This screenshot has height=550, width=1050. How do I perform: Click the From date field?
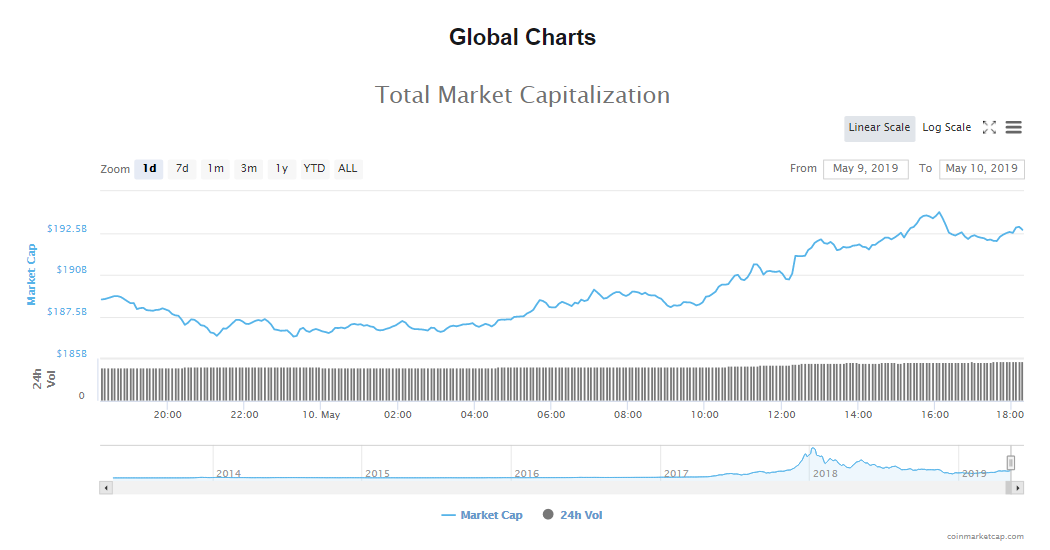pos(865,169)
